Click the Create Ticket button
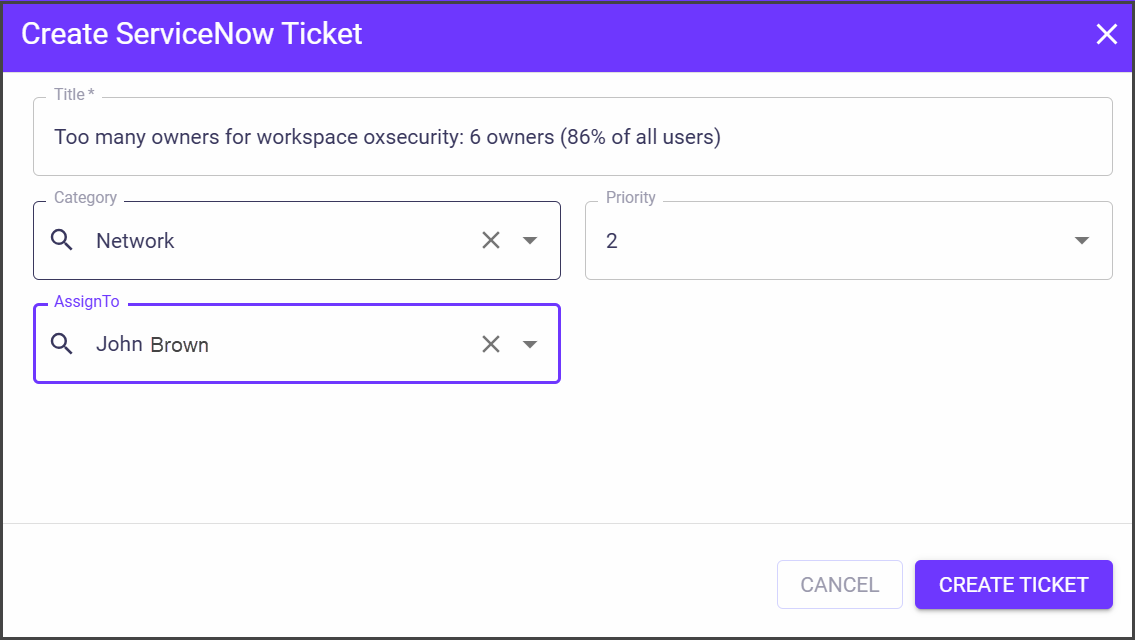The image size is (1135, 640). click(1013, 585)
